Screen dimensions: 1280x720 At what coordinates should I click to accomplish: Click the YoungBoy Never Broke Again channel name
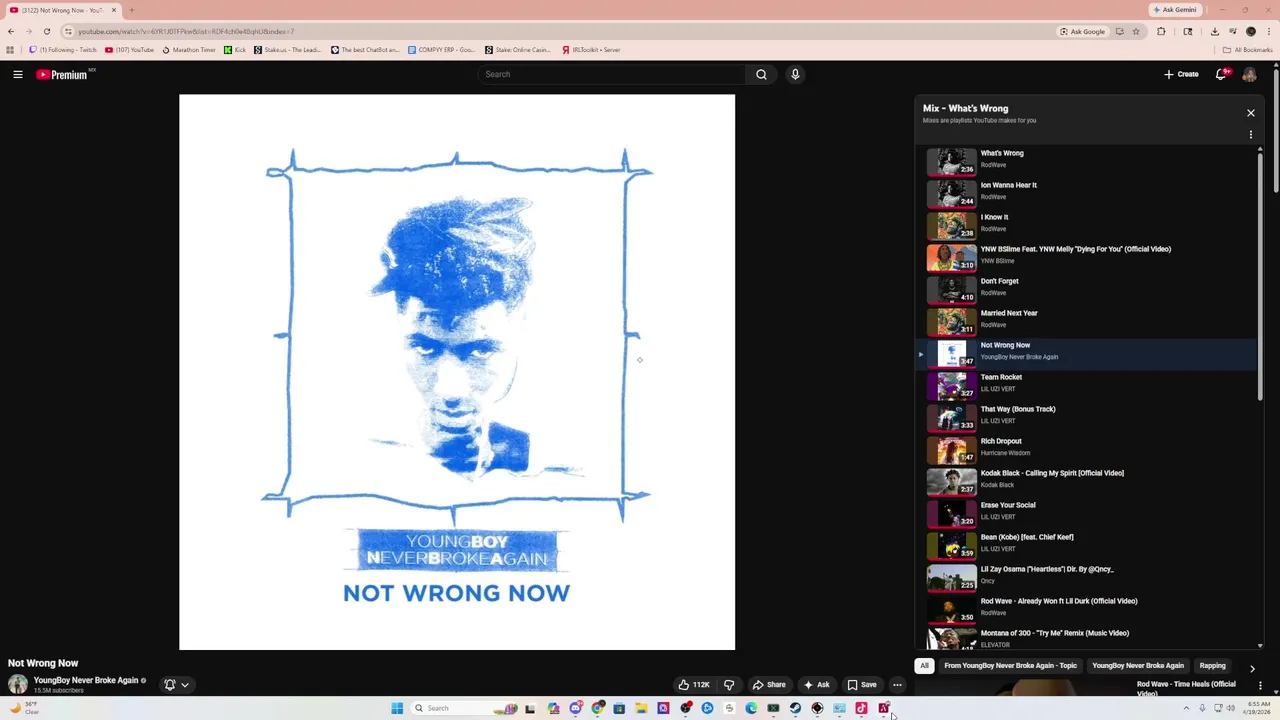tap(86, 680)
